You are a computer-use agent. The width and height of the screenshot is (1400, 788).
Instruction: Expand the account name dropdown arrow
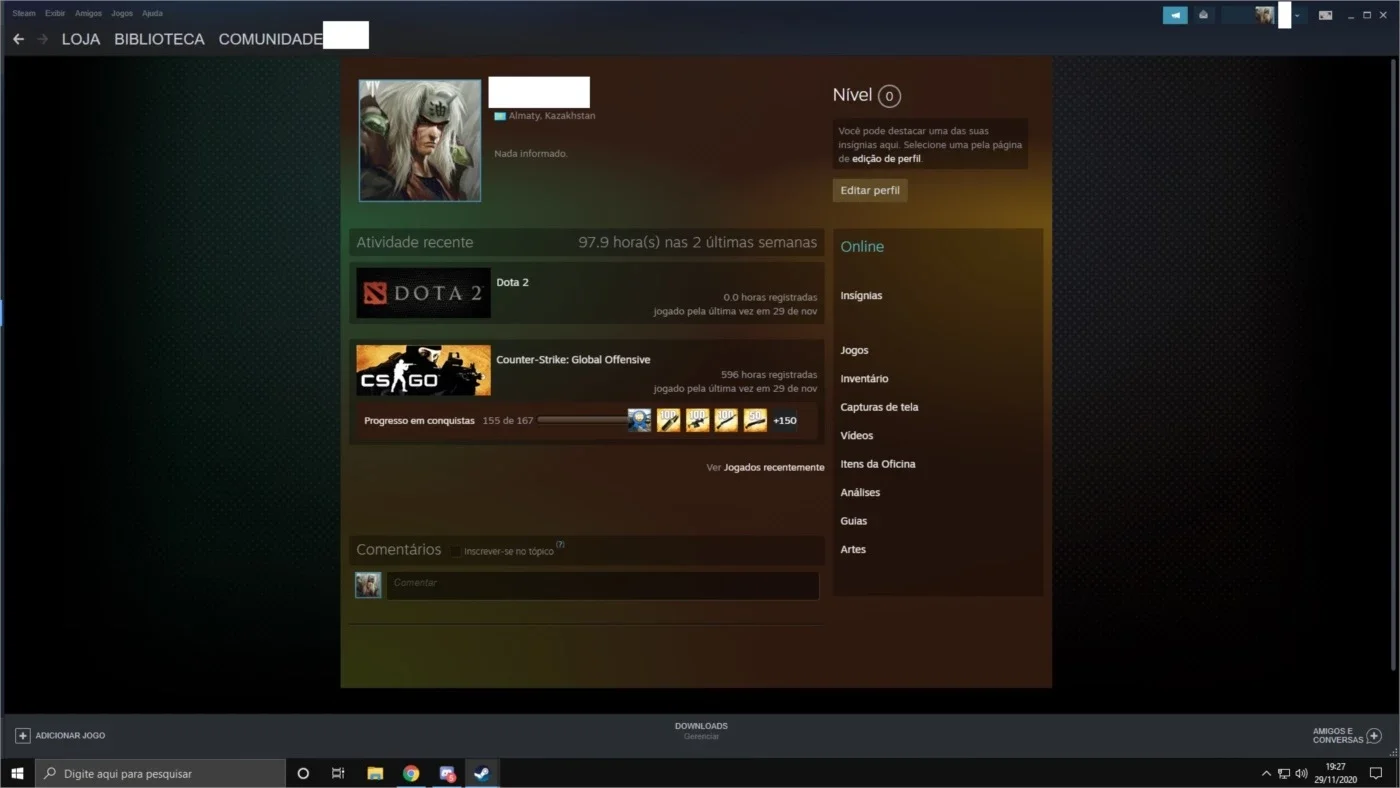(x=1297, y=16)
